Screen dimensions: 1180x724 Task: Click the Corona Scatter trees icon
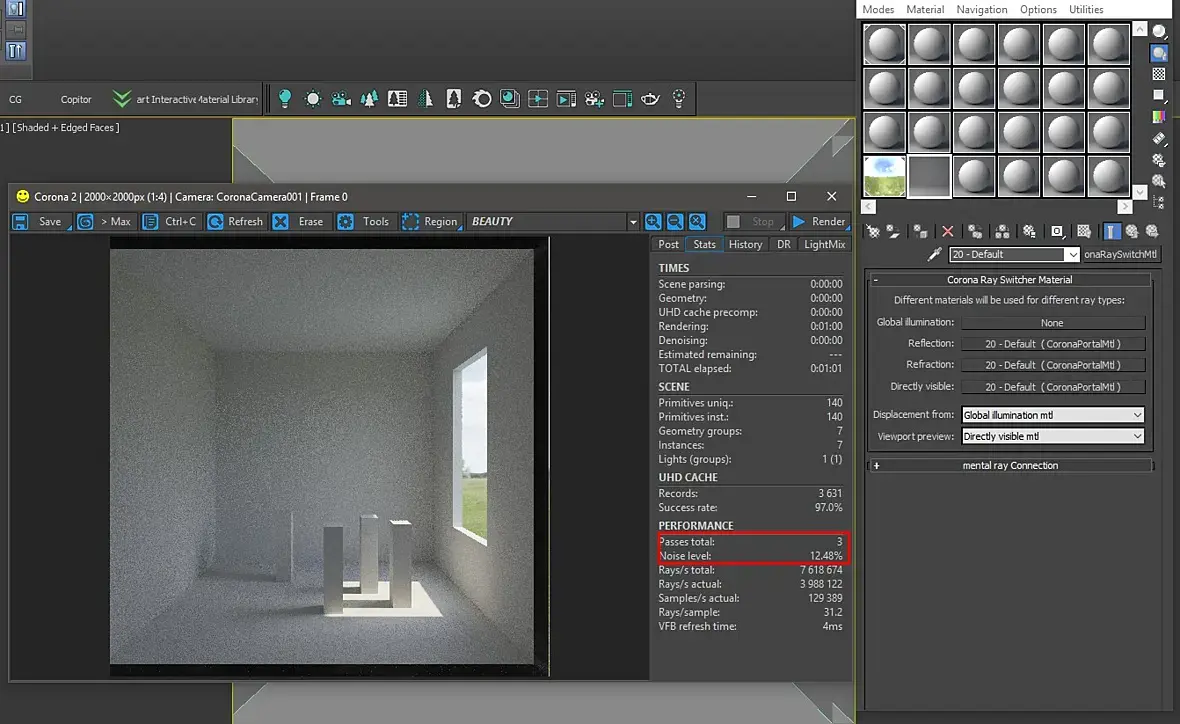[x=369, y=99]
